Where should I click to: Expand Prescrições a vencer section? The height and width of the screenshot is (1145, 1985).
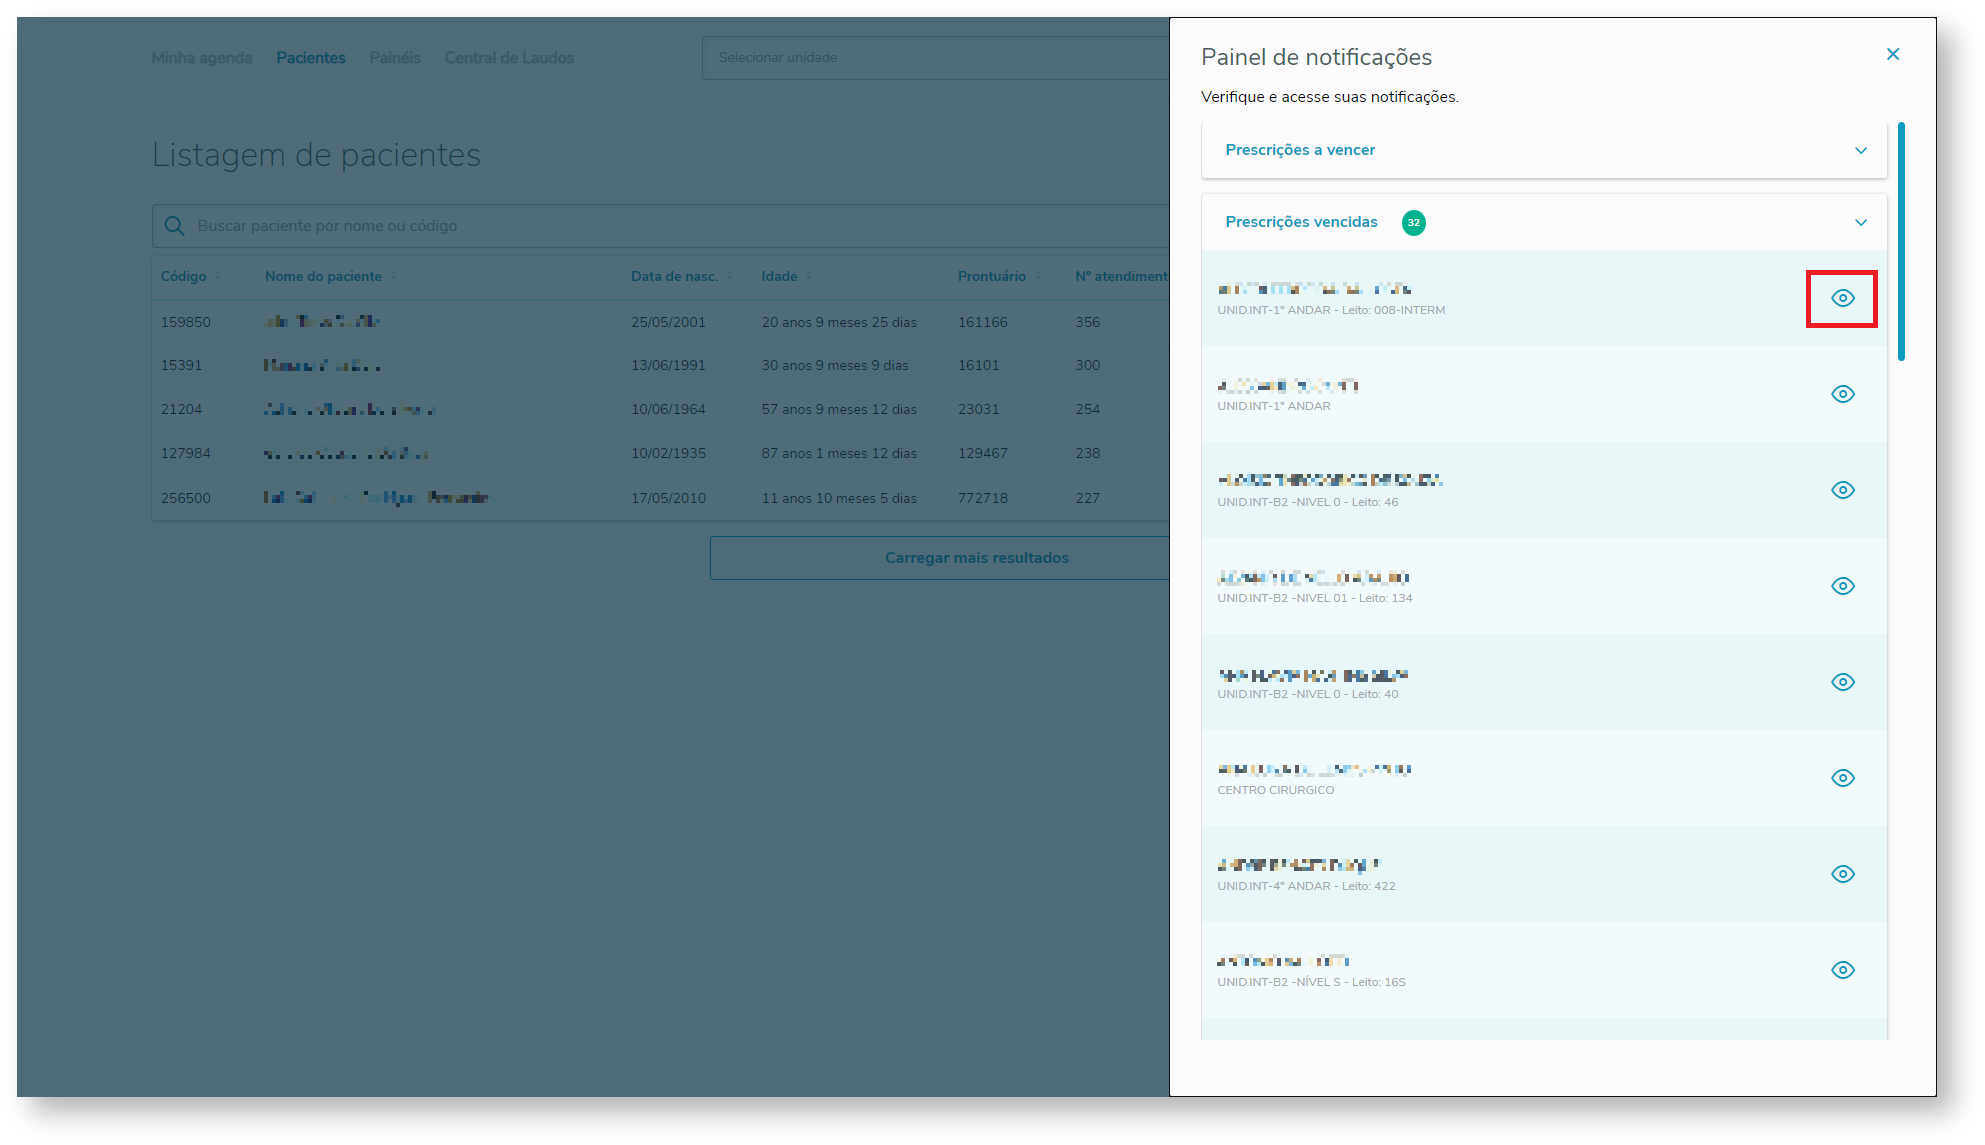[x=1860, y=150]
